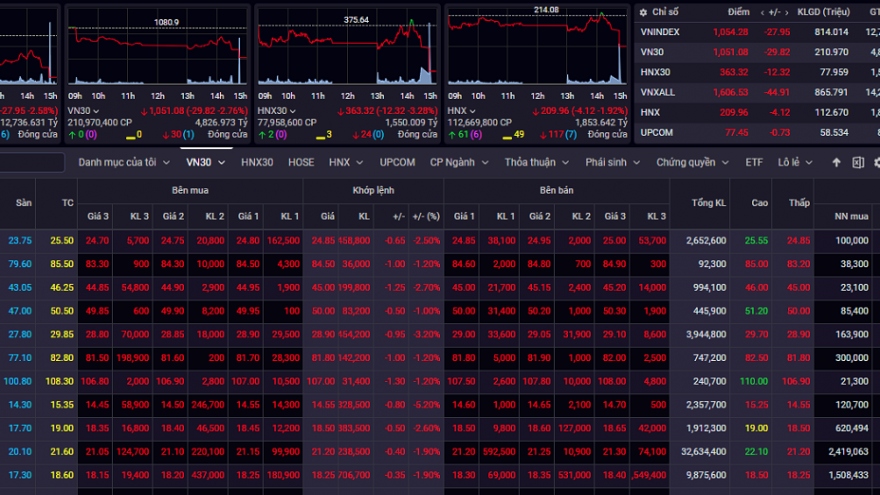Click the up arrow icon in tab bar
Image resolution: width=880 pixels, height=495 pixels.
(x=836, y=162)
